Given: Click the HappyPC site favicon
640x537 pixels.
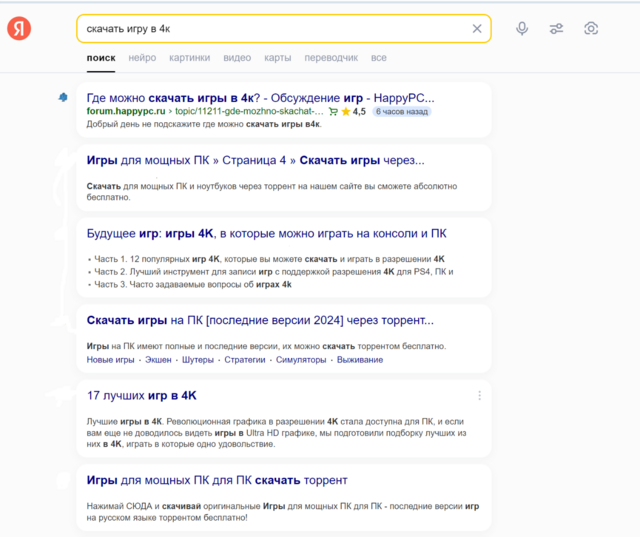Looking at the screenshot, I should pyautogui.click(x=64, y=98).
